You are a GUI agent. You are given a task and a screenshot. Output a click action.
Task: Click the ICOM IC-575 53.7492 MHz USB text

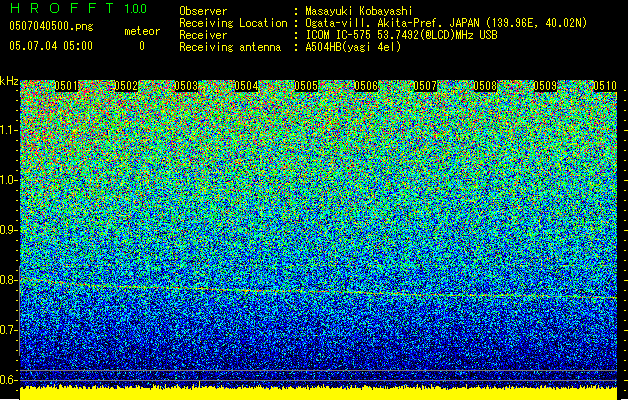402,35
